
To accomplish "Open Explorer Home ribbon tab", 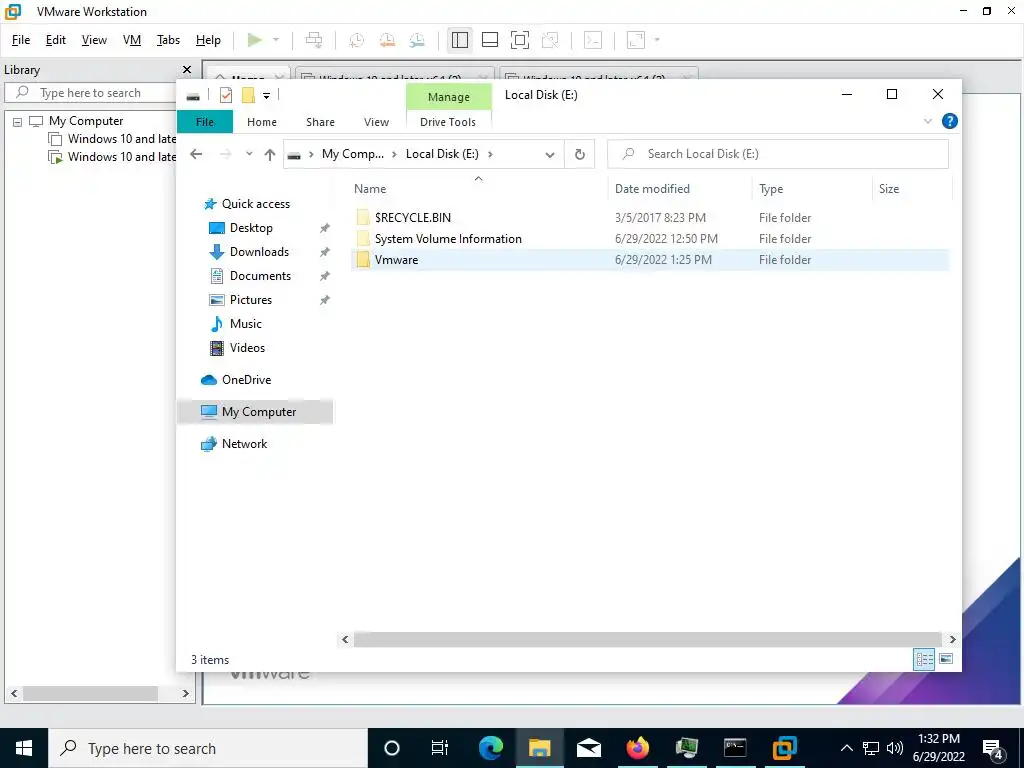I will point(262,122).
